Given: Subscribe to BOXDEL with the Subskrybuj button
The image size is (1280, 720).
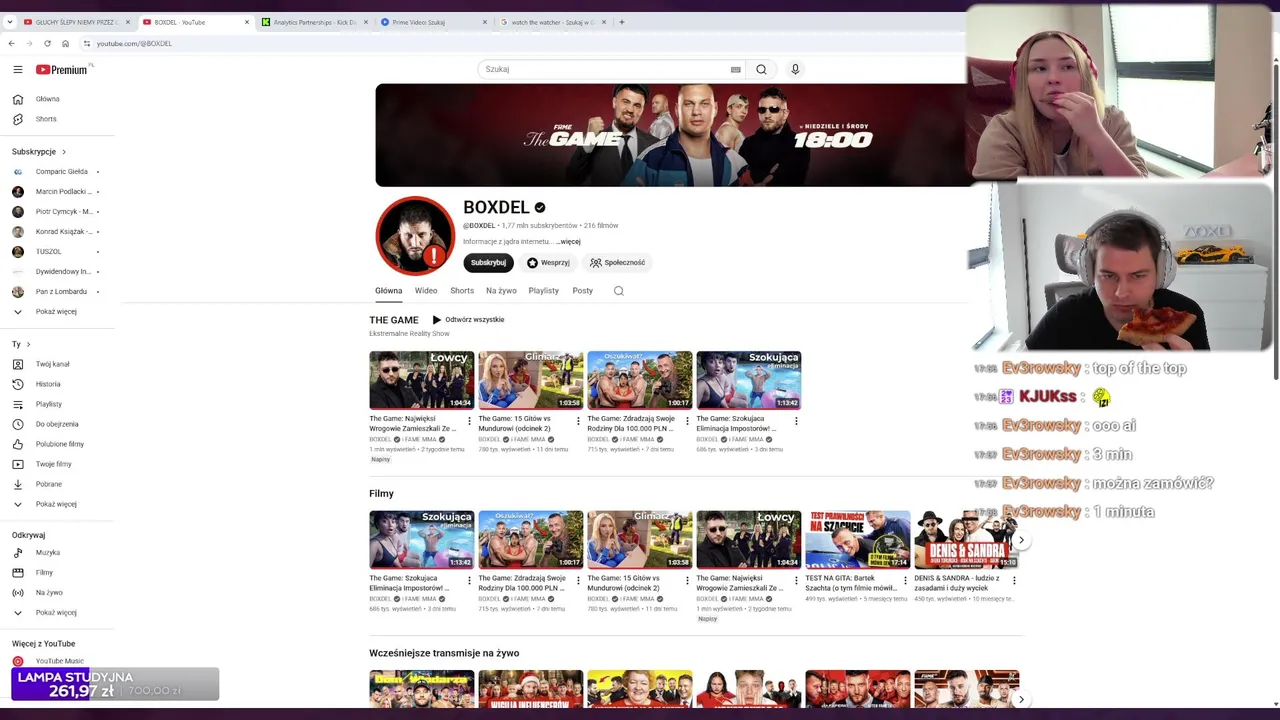Looking at the screenshot, I should pyautogui.click(x=488, y=263).
